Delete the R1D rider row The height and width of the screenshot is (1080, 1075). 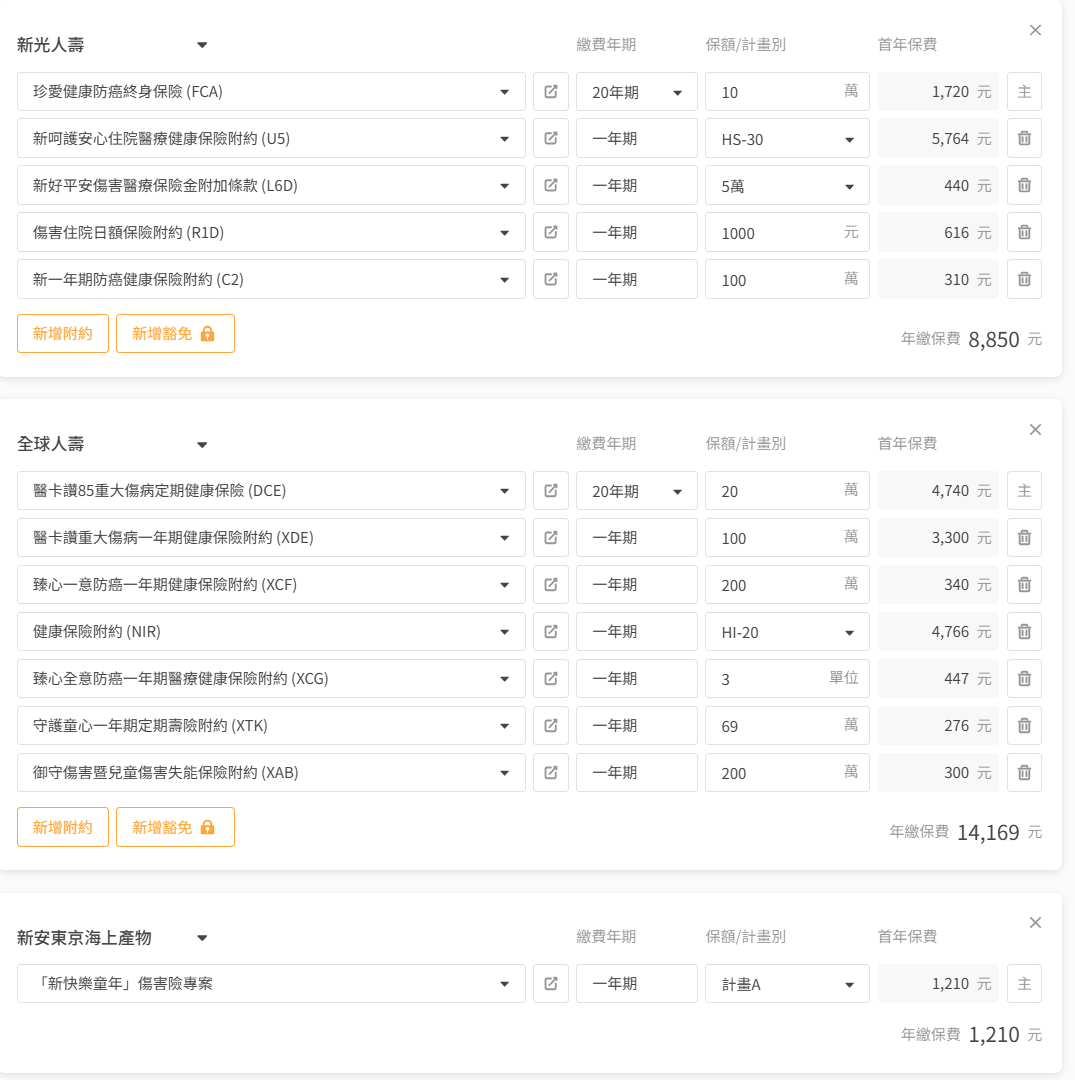click(x=1024, y=232)
